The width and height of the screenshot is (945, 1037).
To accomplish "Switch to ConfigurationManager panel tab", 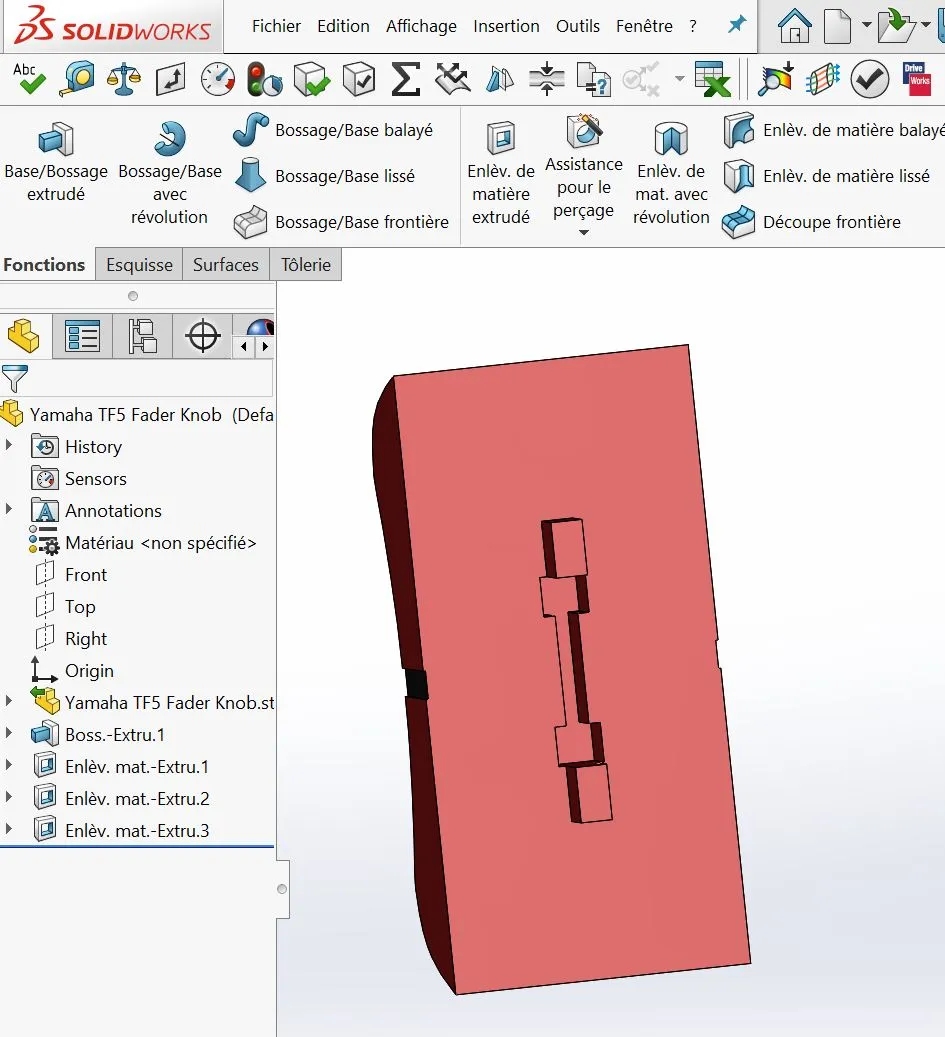I will pos(143,336).
